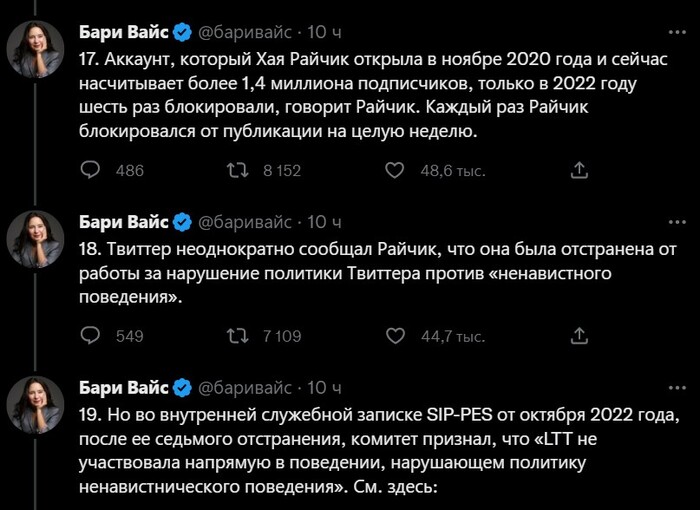Click @баривайс handle on tweet 18
The image size is (700, 510).
pos(246,222)
